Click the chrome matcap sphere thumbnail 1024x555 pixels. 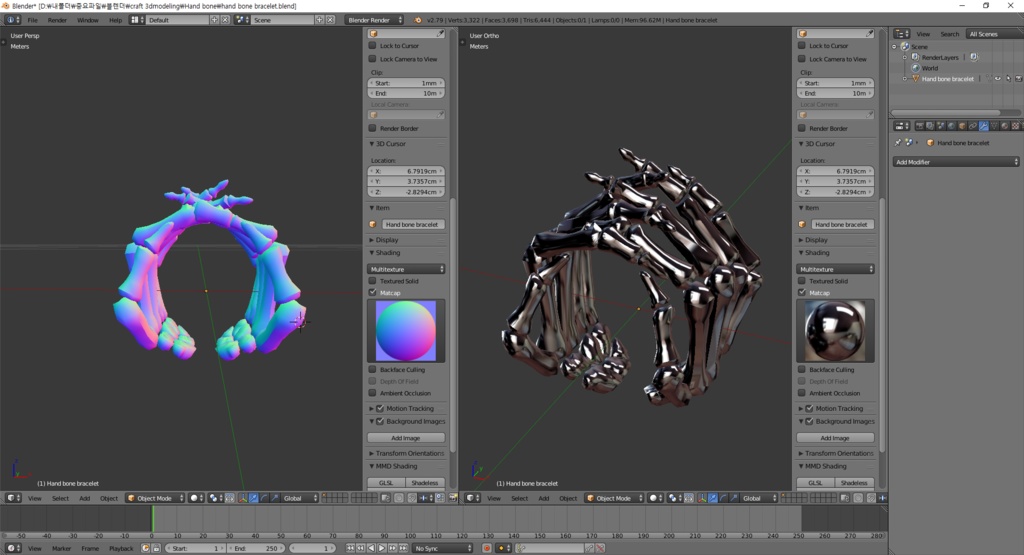(835, 331)
